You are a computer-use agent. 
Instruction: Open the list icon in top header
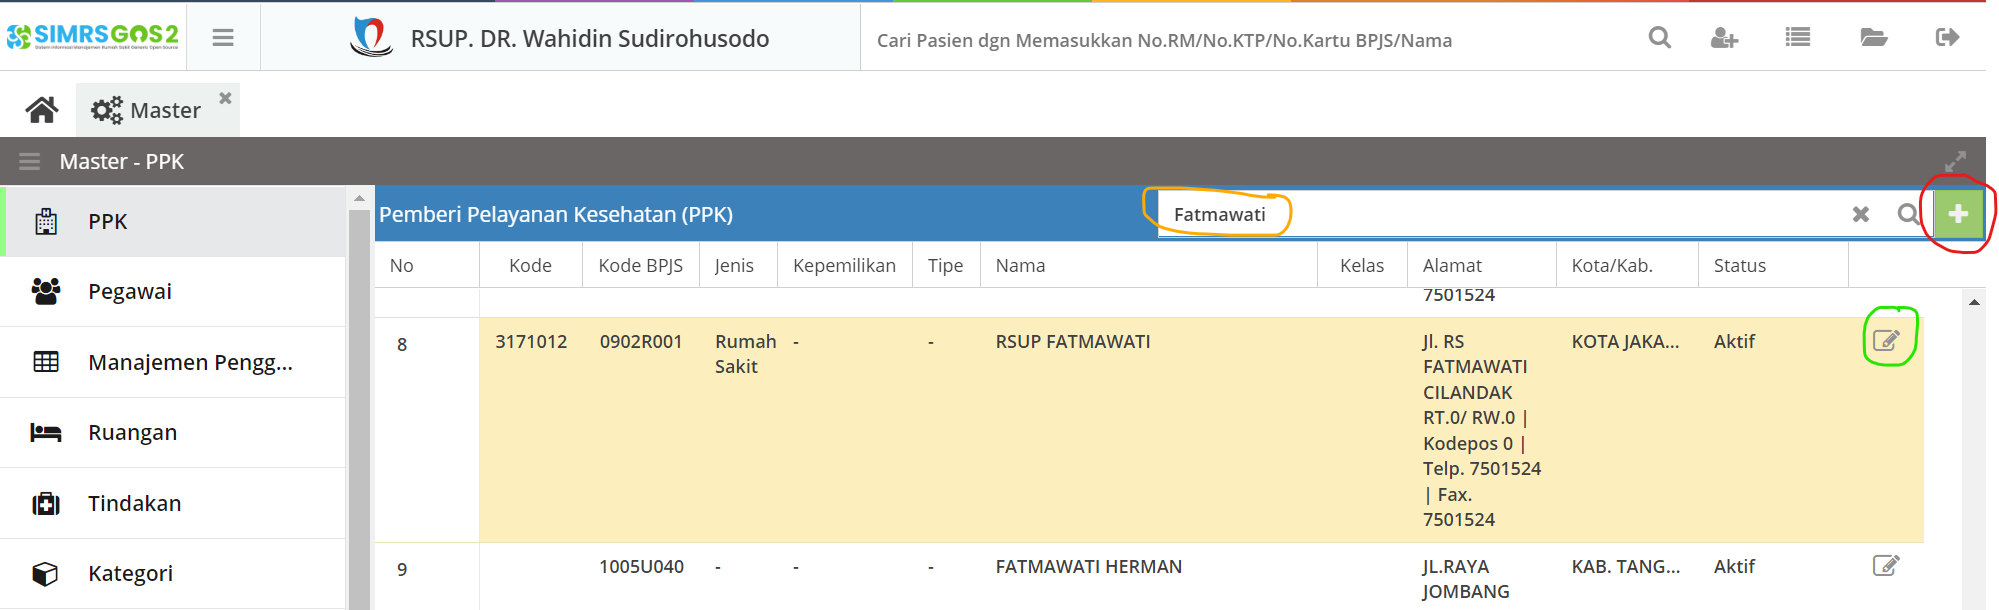[x=1798, y=38]
